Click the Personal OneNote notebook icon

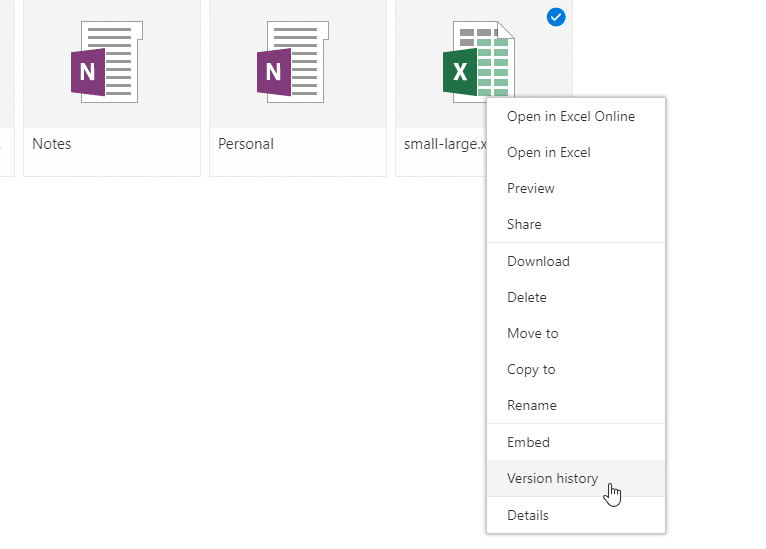(x=293, y=62)
